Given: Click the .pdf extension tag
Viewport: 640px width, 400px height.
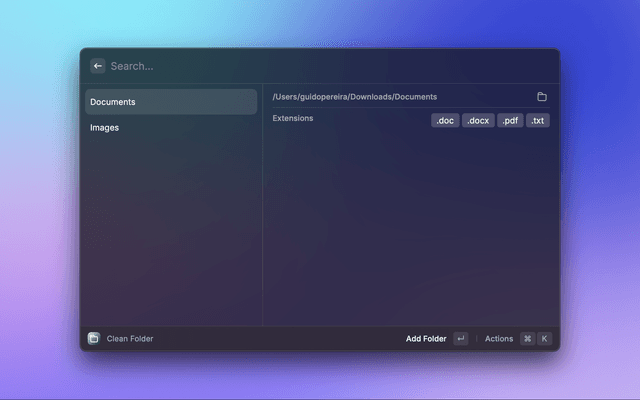Looking at the screenshot, I should tap(510, 121).
